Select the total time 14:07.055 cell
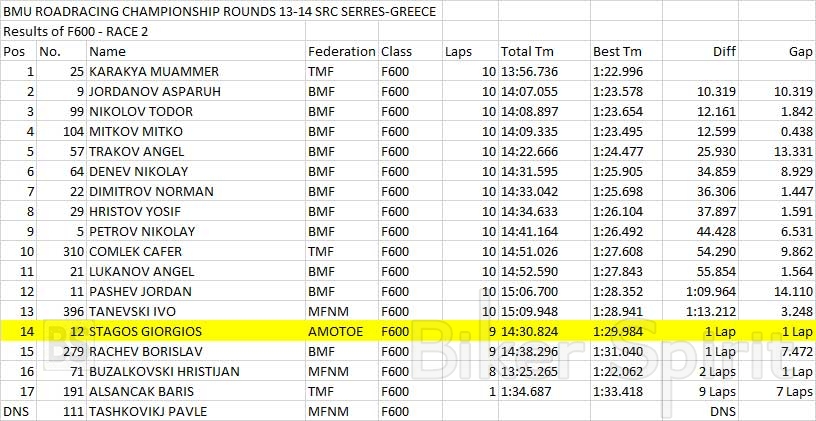The height and width of the screenshot is (421, 816). tap(530, 91)
